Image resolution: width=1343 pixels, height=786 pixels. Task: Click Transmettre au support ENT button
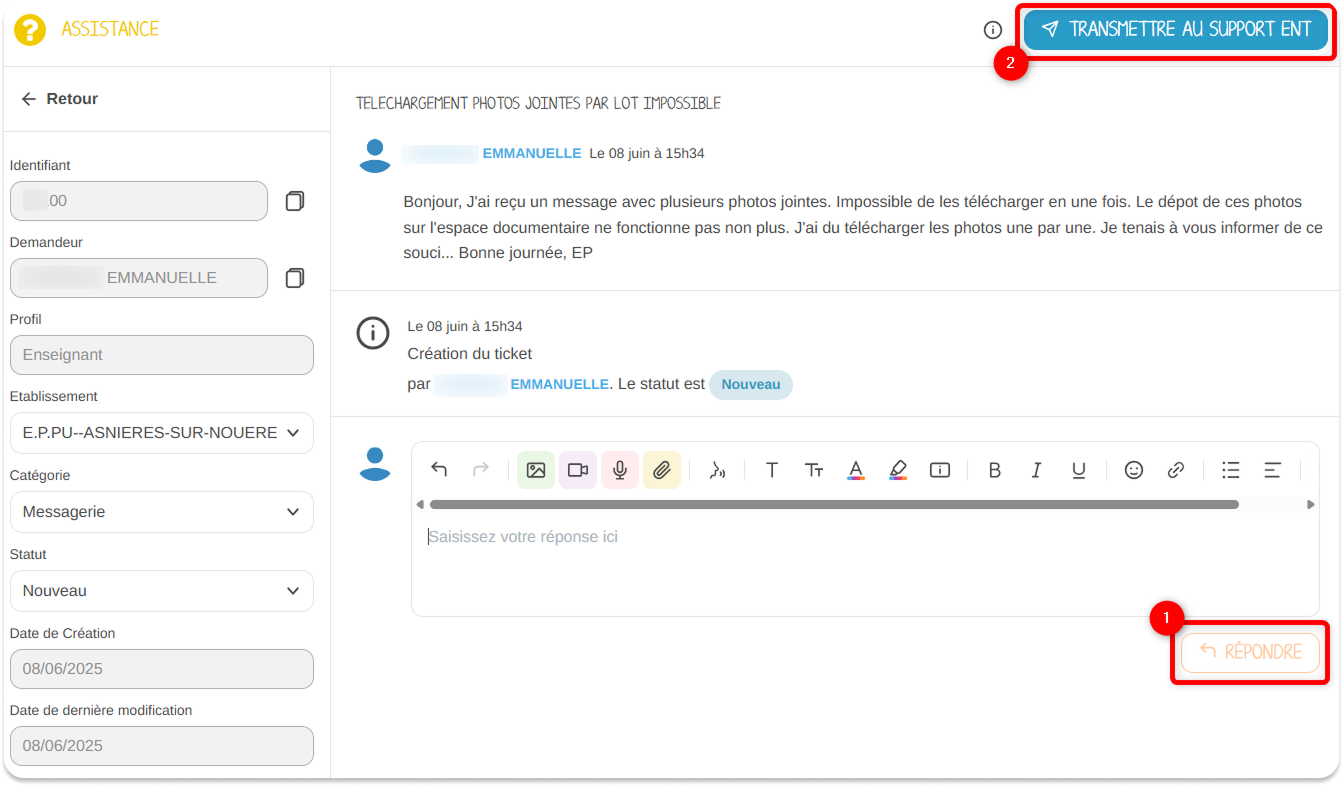click(x=1176, y=30)
